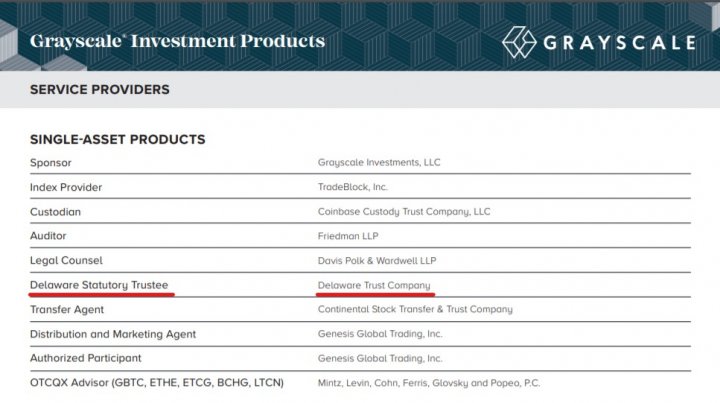Select the SERVICE PROVIDERS section header
Image resolution: width=720 pixels, height=403 pixels.
(100, 89)
